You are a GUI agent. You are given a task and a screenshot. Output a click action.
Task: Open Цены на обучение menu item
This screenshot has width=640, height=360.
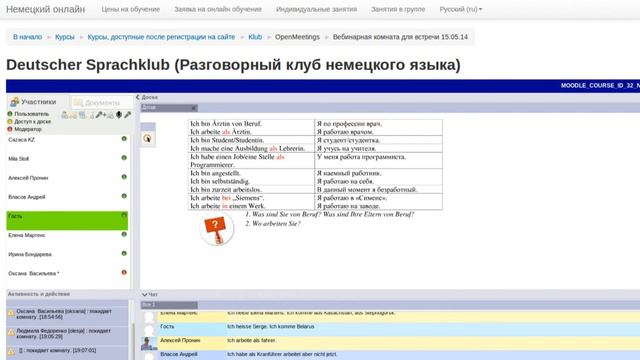pos(131,9)
